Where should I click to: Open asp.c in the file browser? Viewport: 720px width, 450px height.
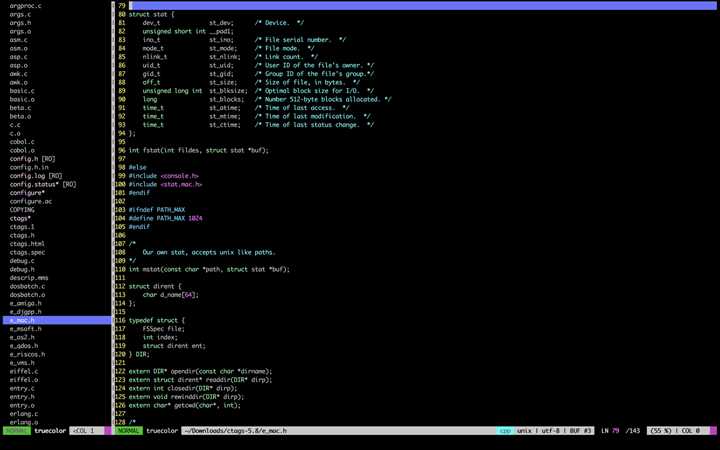point(18,57)
